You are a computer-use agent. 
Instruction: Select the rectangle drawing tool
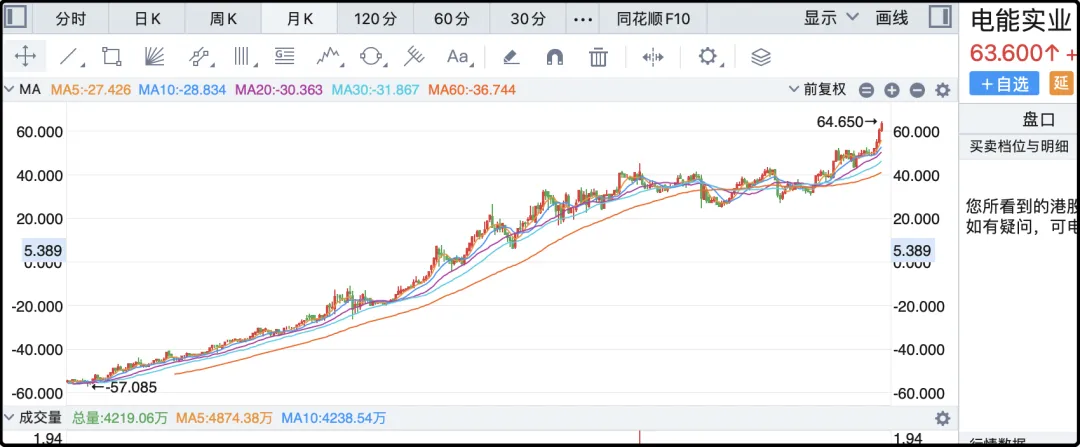click(111, 57)
